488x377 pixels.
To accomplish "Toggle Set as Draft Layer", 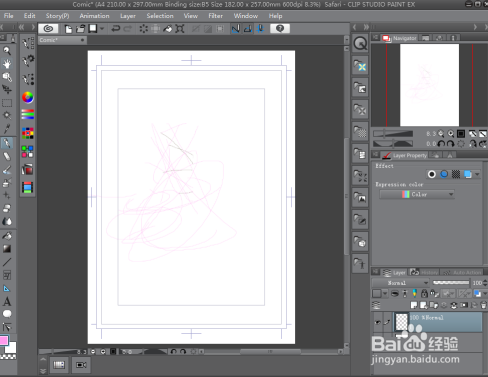I will pos(414,293).
